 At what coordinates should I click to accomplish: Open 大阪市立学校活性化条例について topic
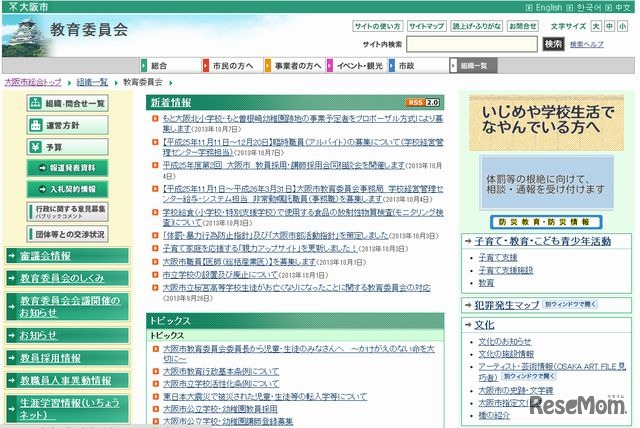[221, 384]
